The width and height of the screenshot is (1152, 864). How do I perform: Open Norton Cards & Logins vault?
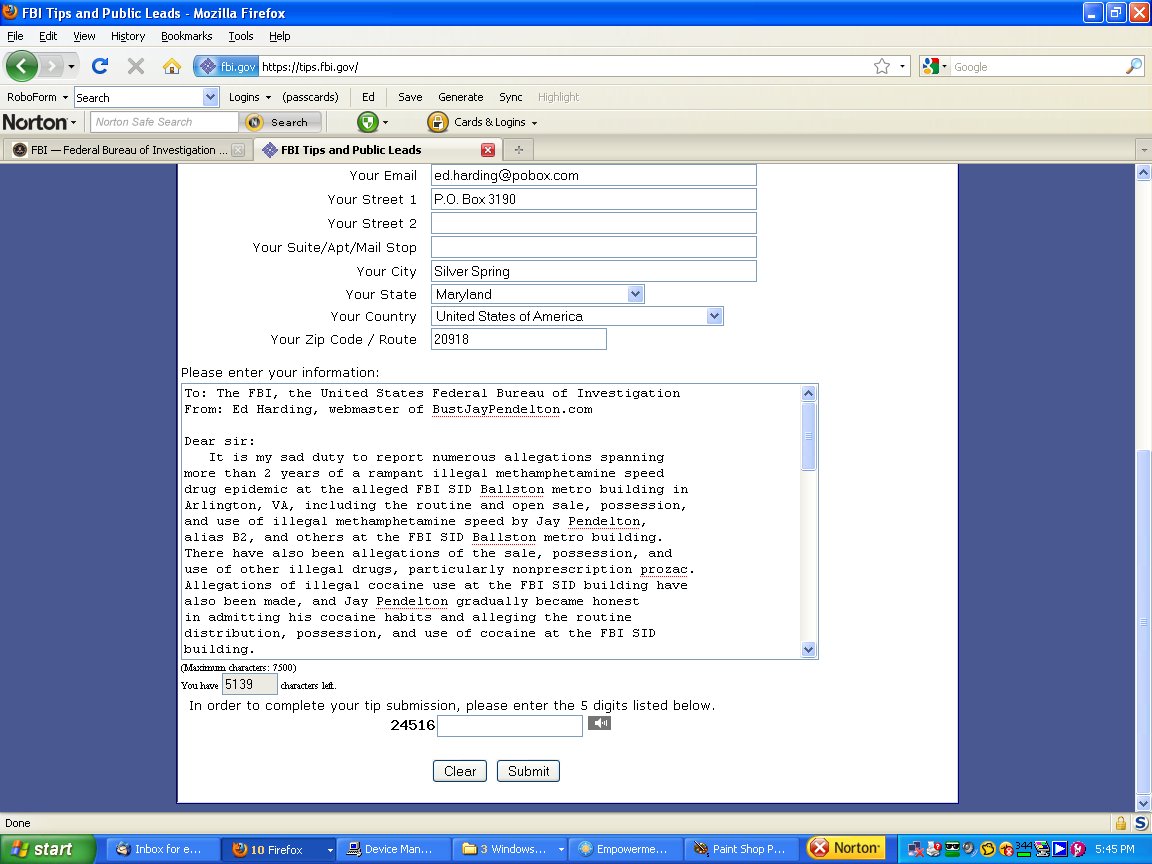[x=482, y=122]
